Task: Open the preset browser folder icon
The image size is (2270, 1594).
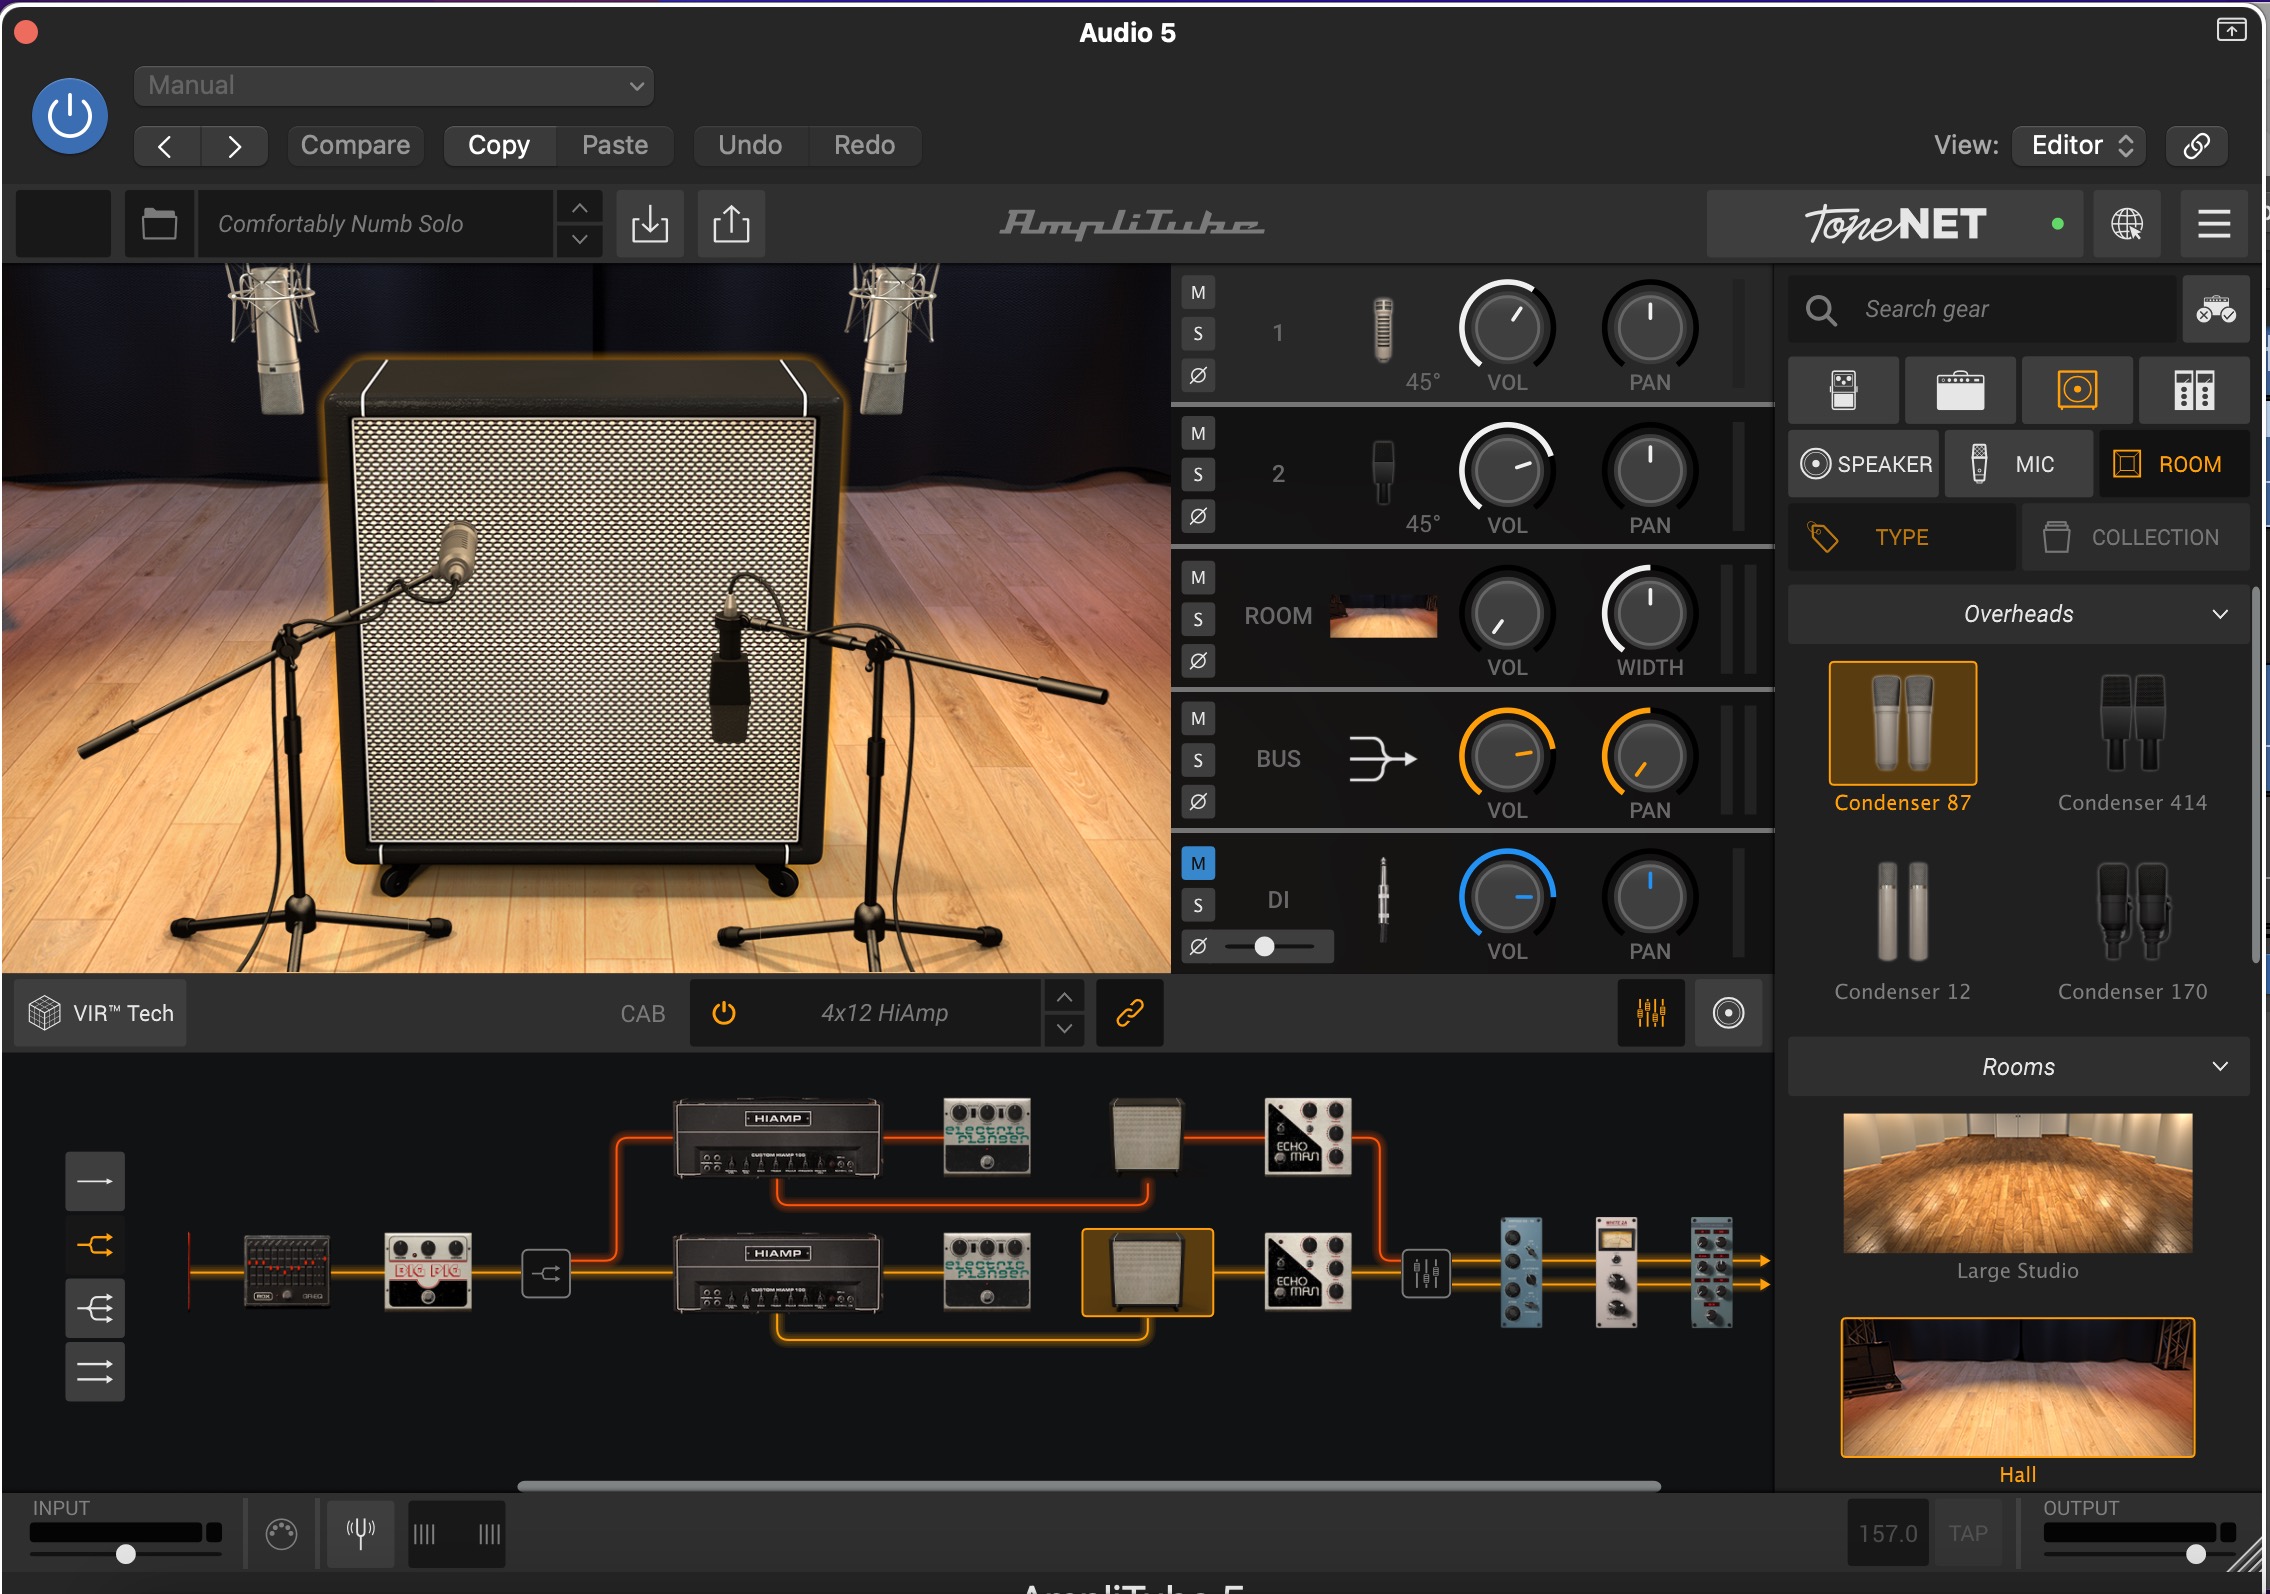Action: pyautogui.click(x=159, y=224)
